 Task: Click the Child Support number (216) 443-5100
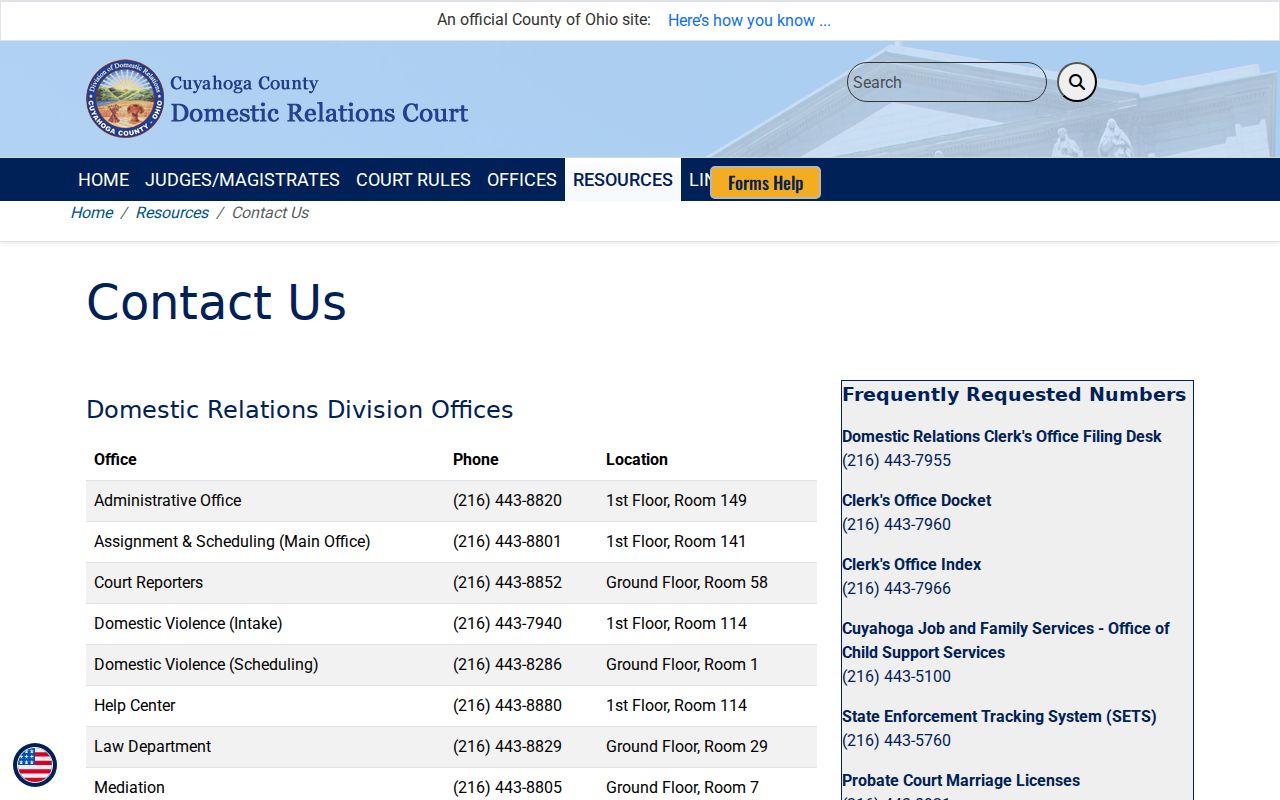click(897, 676)
